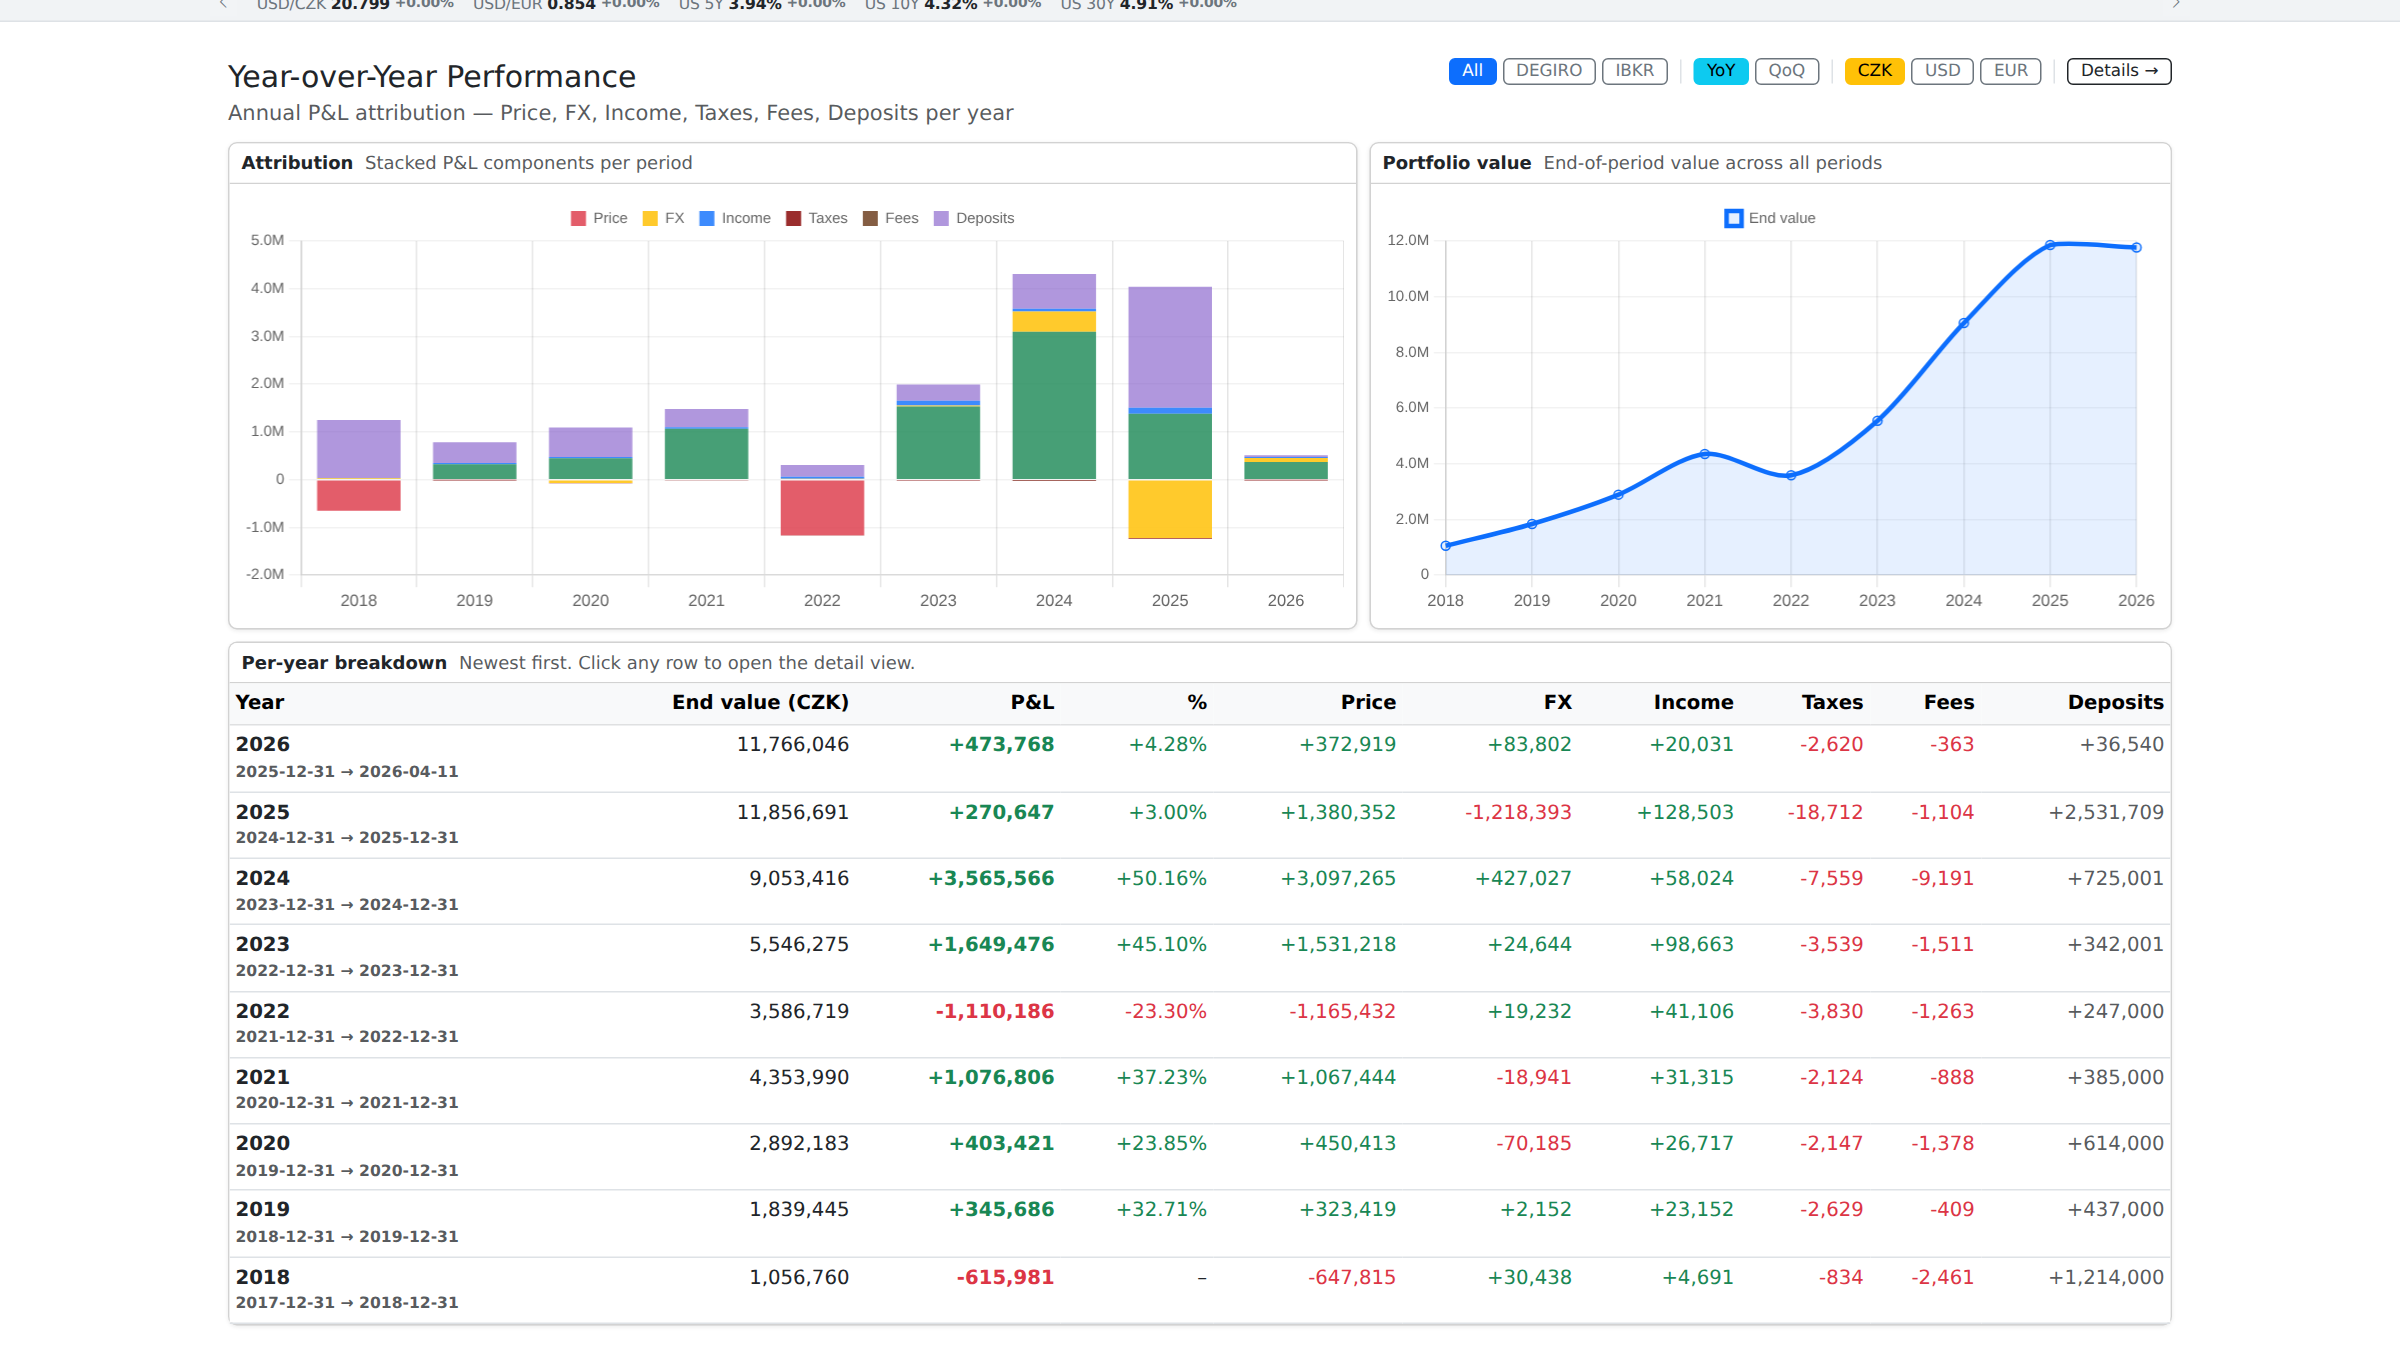Toggle the Taxes legend entry
Viewport: 2400px width, 1350px height.
click(x=816, y=218)
